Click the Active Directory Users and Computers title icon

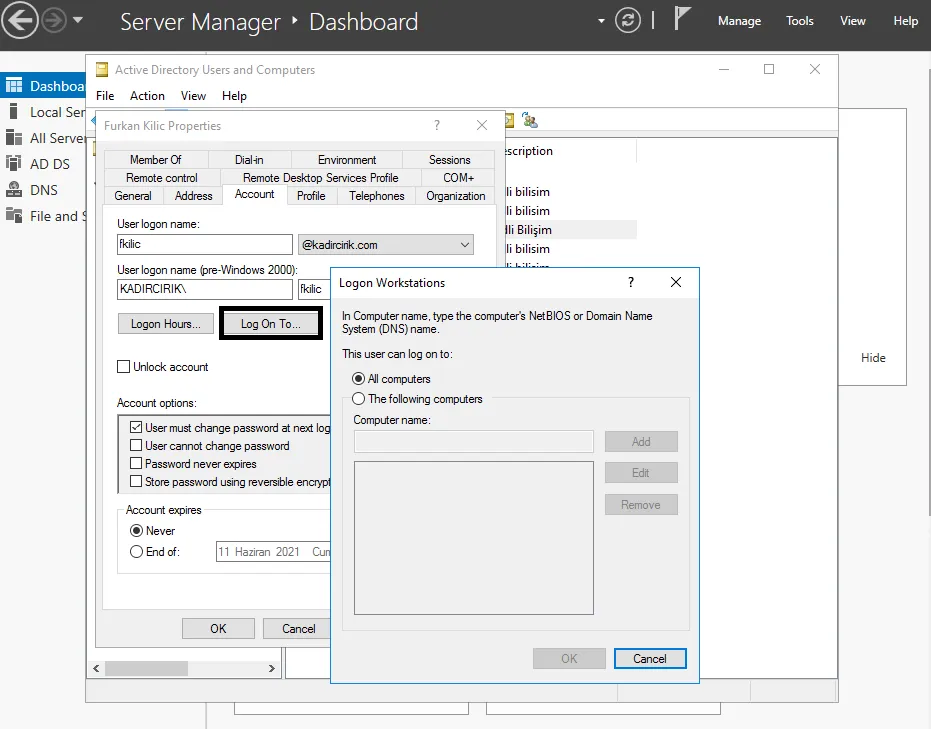[102, 70]
